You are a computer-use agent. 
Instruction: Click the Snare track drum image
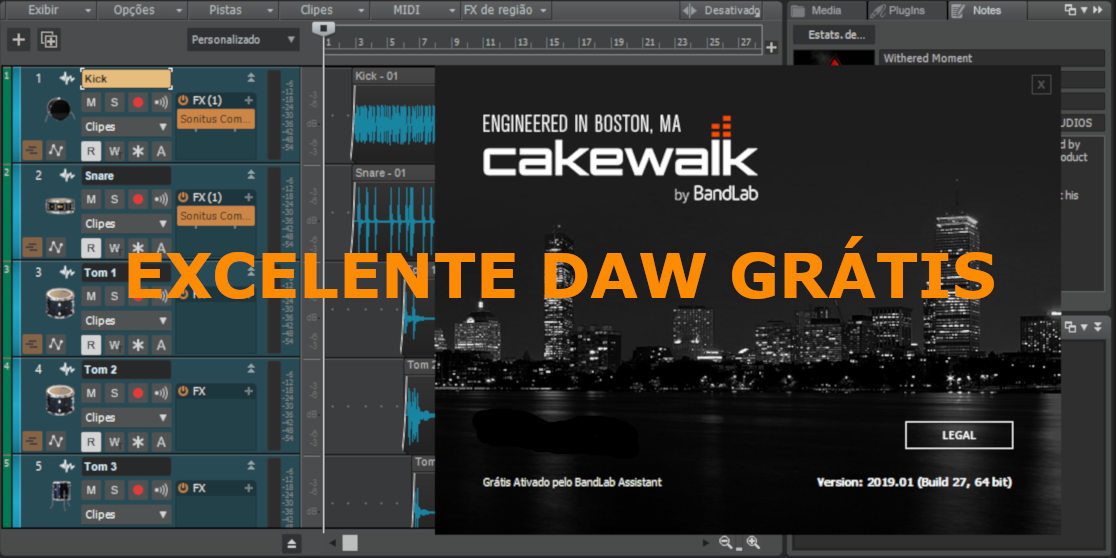click(58, 206)
